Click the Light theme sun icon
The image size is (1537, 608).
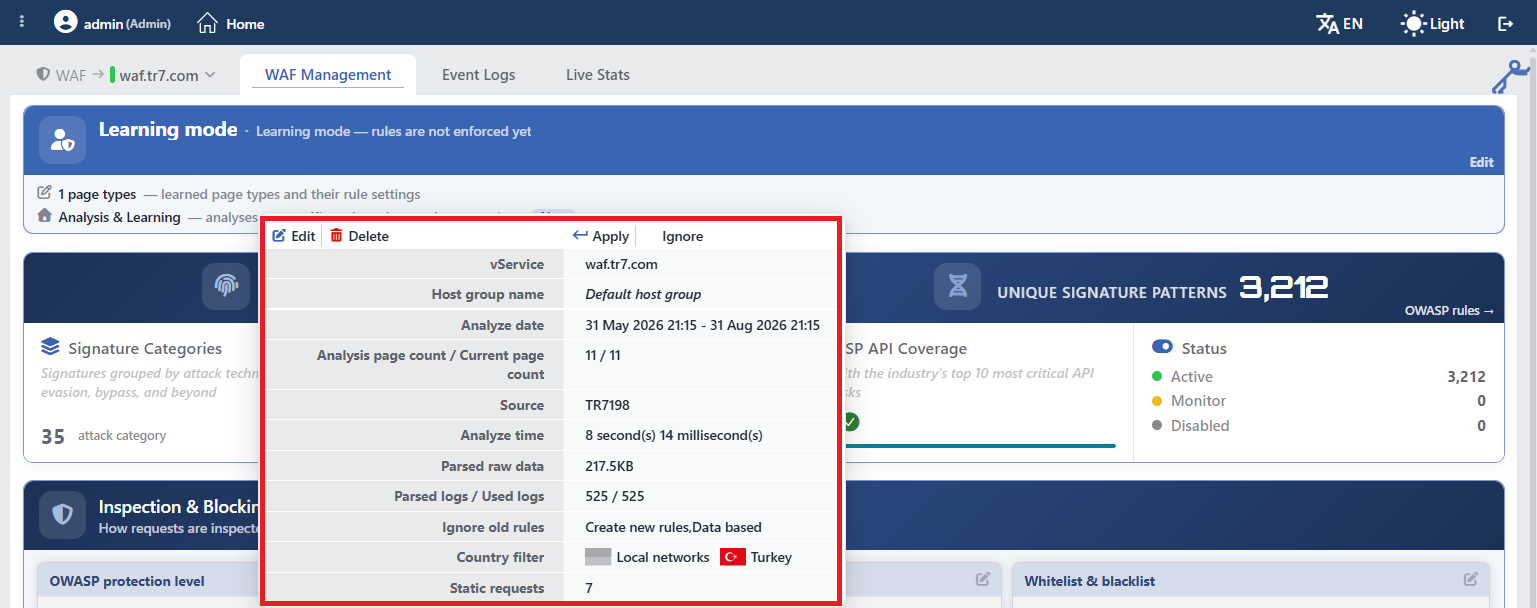[1414, 23]
